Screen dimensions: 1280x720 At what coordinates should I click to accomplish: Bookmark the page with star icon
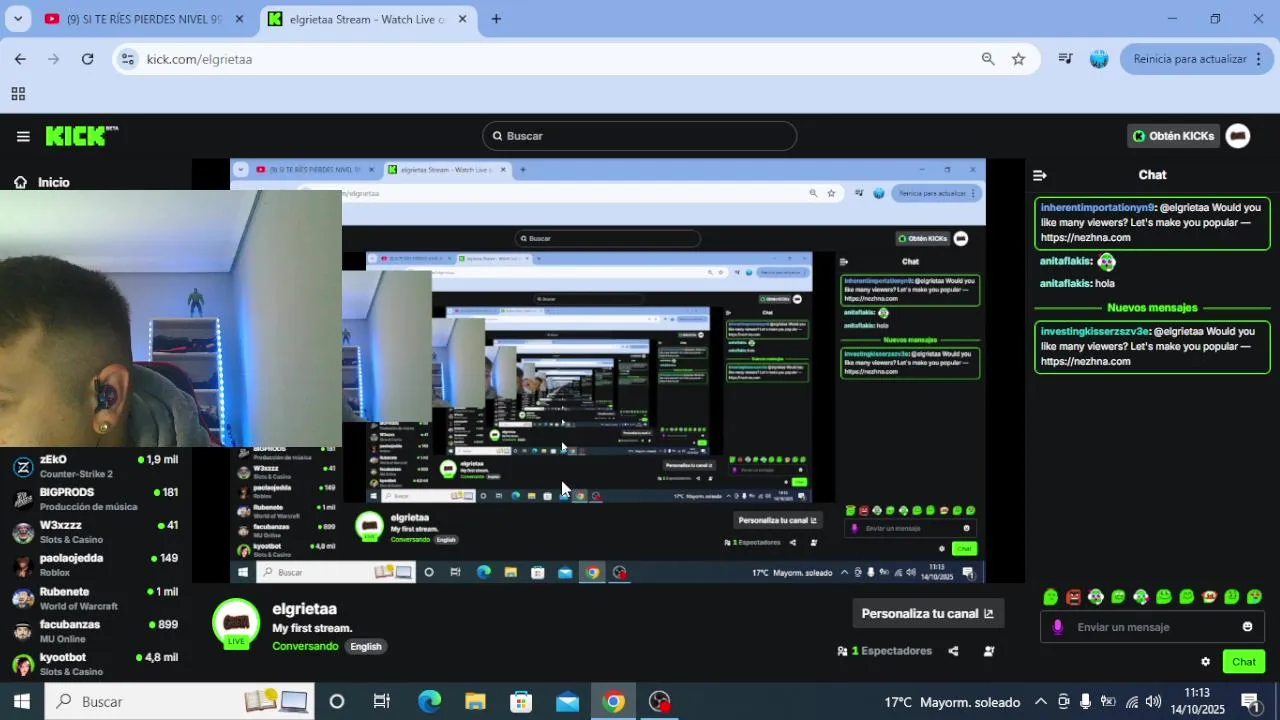click(x=1018, y=59)
